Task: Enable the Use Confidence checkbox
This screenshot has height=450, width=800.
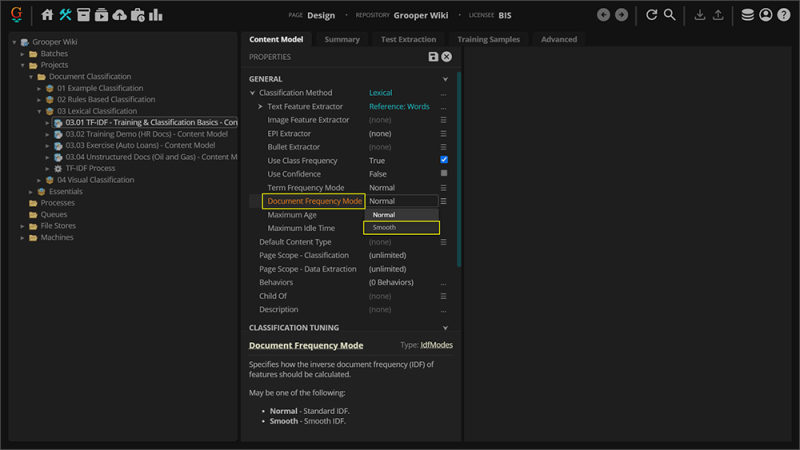Action: tap(444, 174)
